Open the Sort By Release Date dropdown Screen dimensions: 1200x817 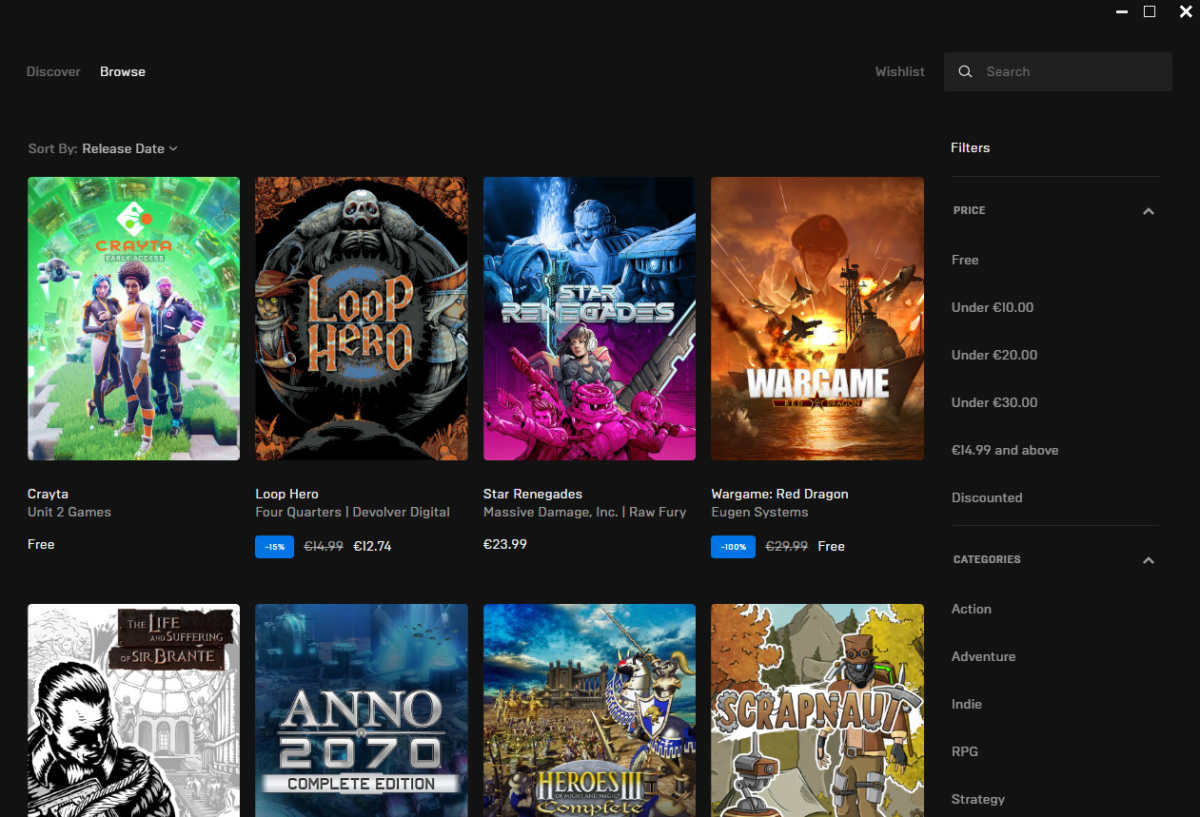[129, 149]
